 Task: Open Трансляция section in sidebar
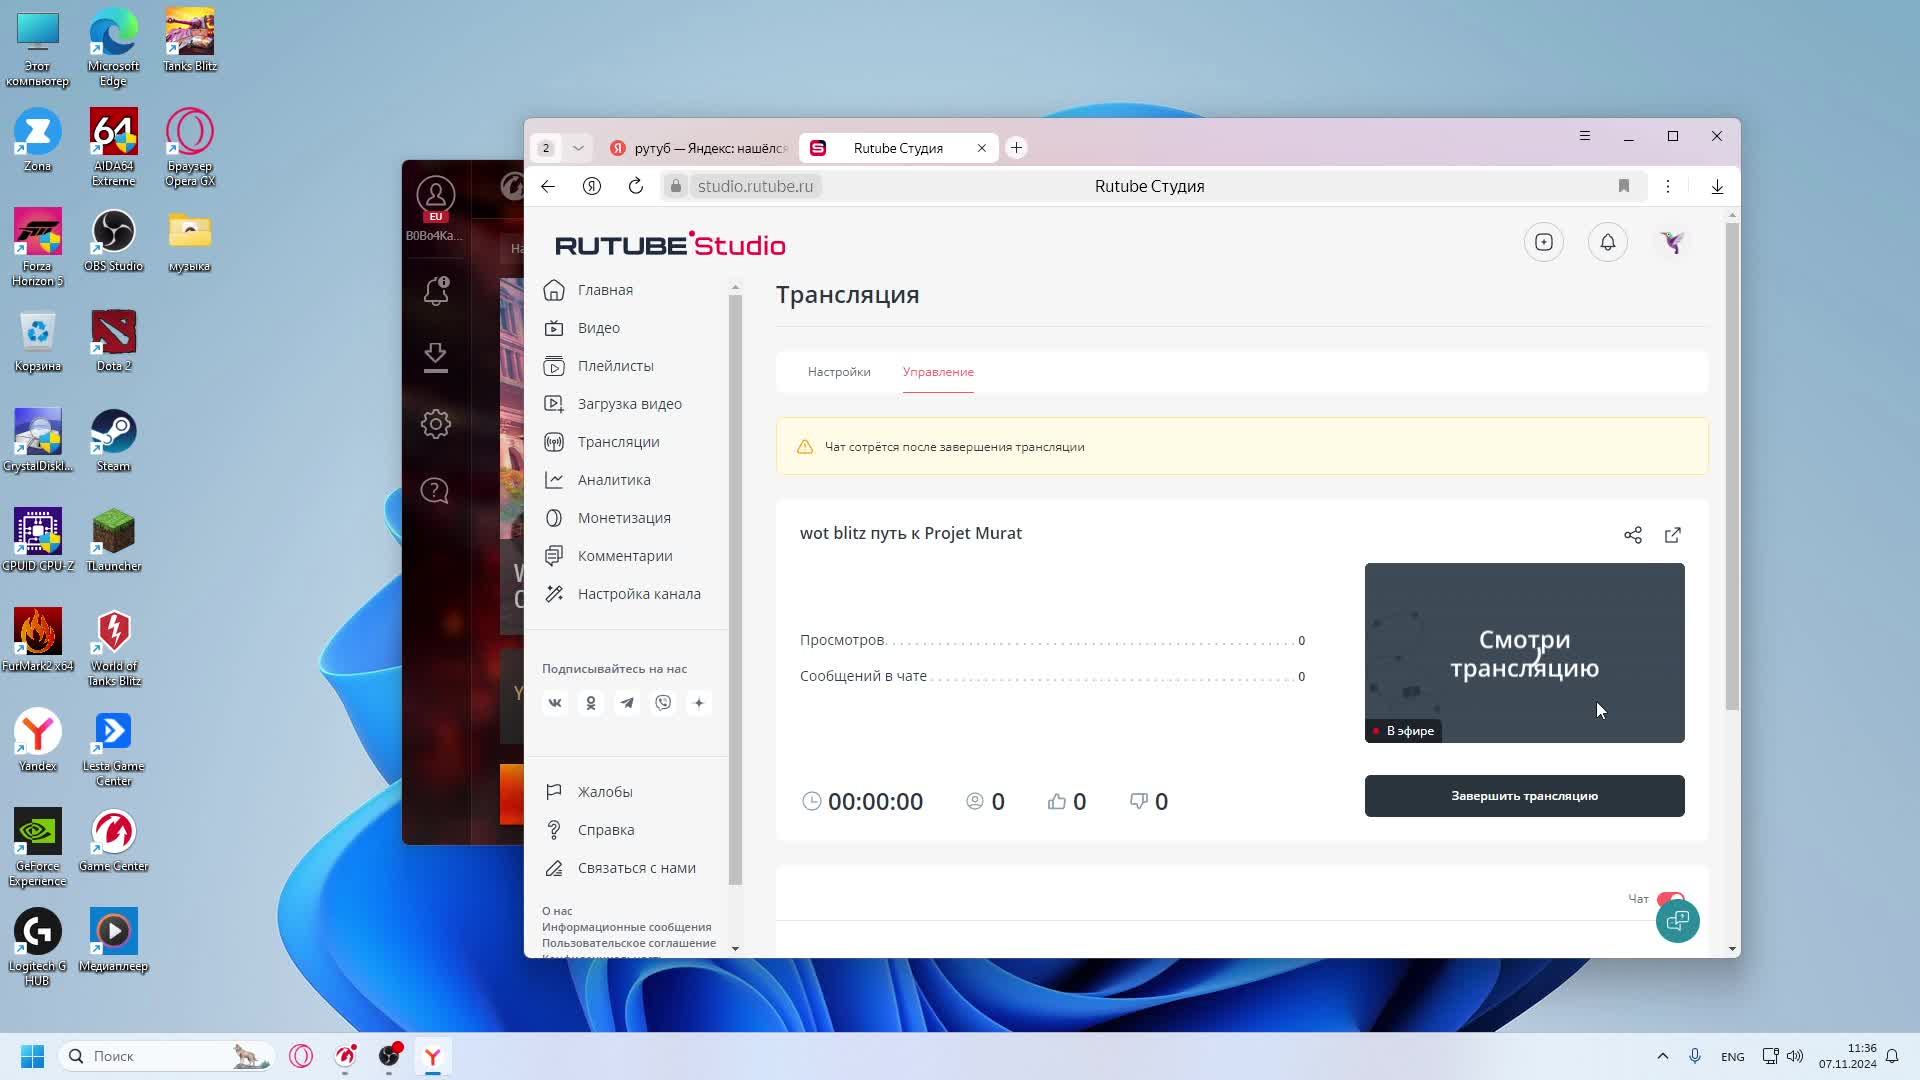click(x=618, y=440)
